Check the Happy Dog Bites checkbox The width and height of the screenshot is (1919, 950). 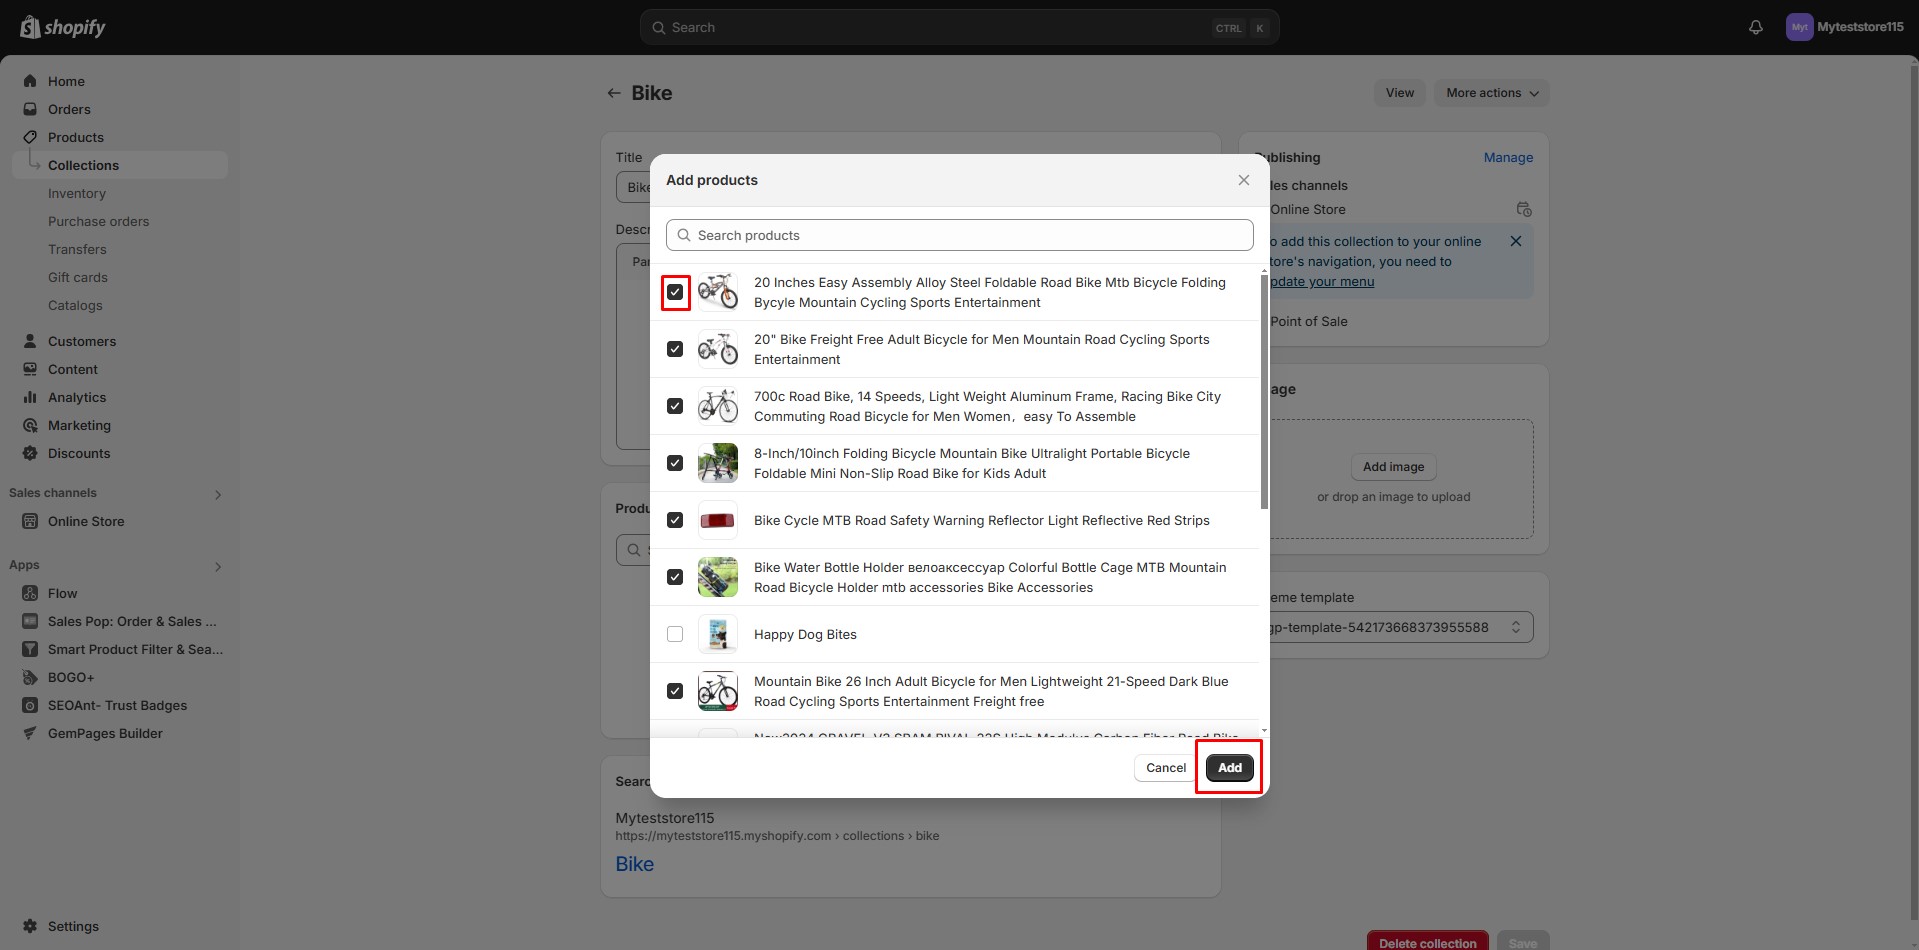point(675,634)
